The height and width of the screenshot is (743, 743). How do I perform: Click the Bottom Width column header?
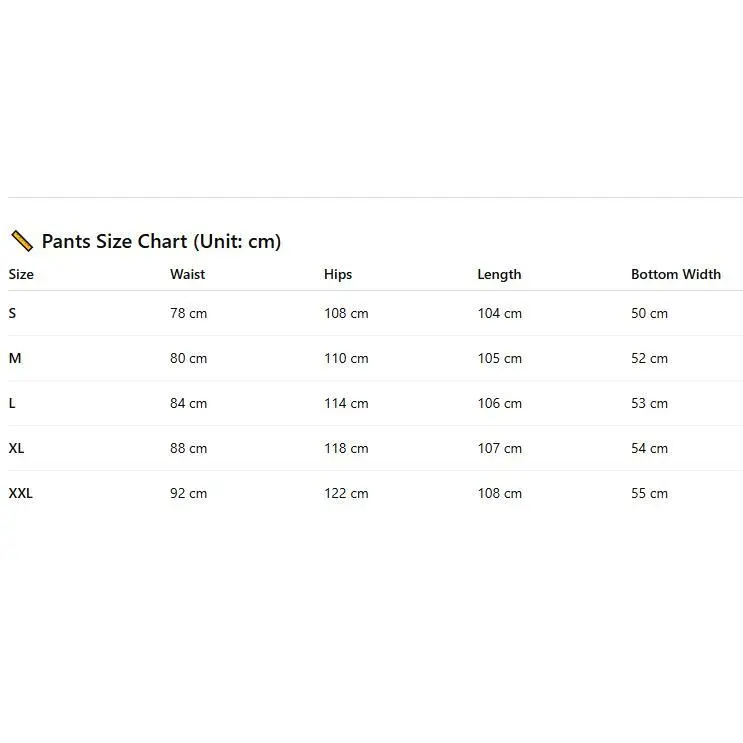tap(675, 274)
